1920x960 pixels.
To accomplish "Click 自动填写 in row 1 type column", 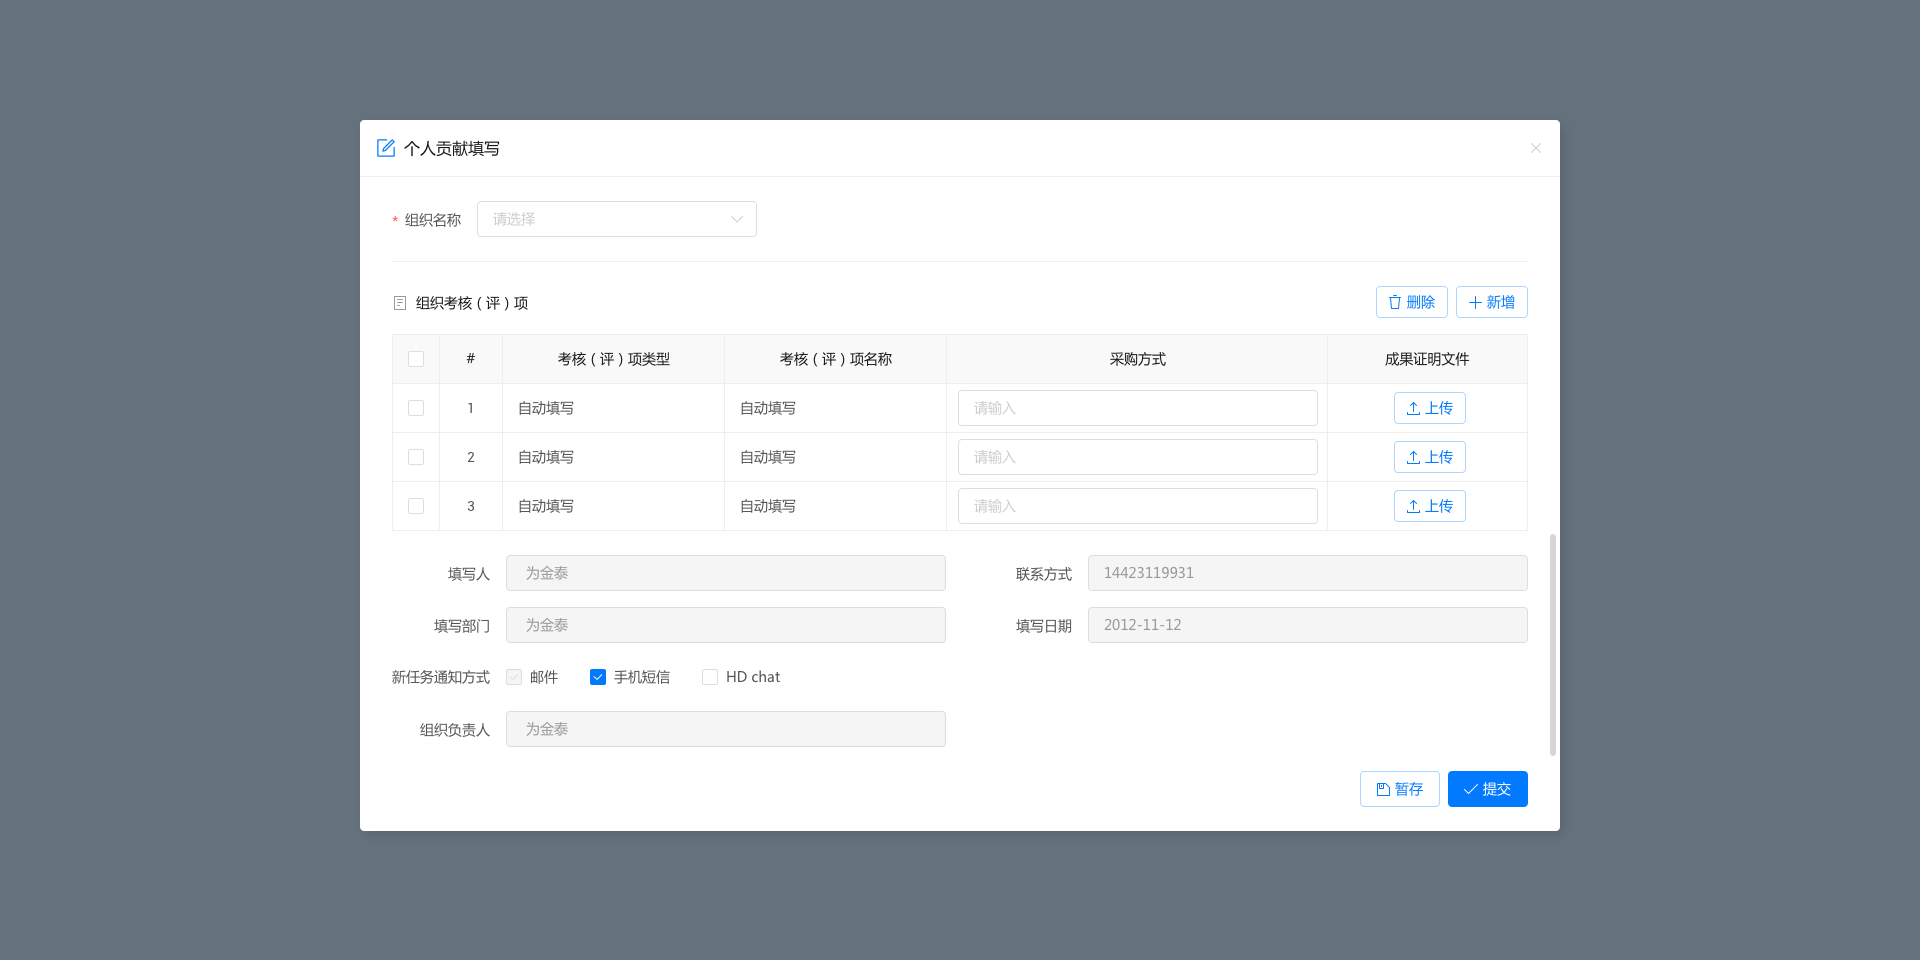I will point(546,408).
